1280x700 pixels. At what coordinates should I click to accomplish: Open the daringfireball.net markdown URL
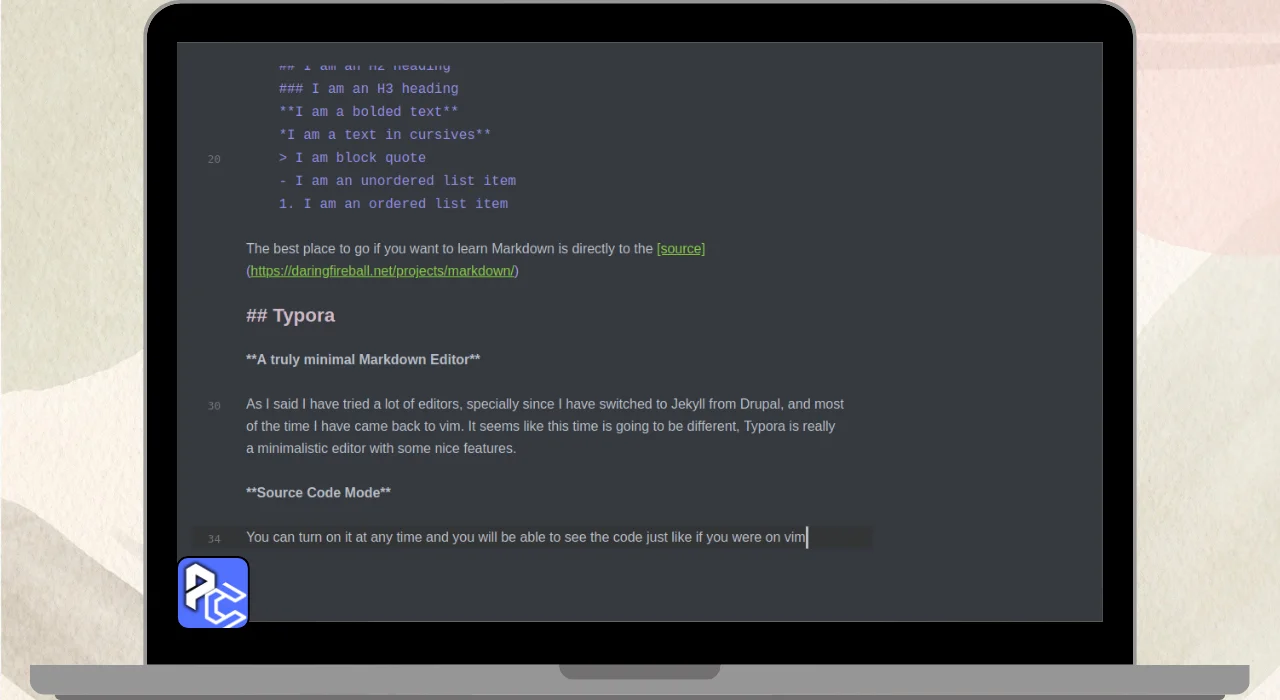pos(382,271)
